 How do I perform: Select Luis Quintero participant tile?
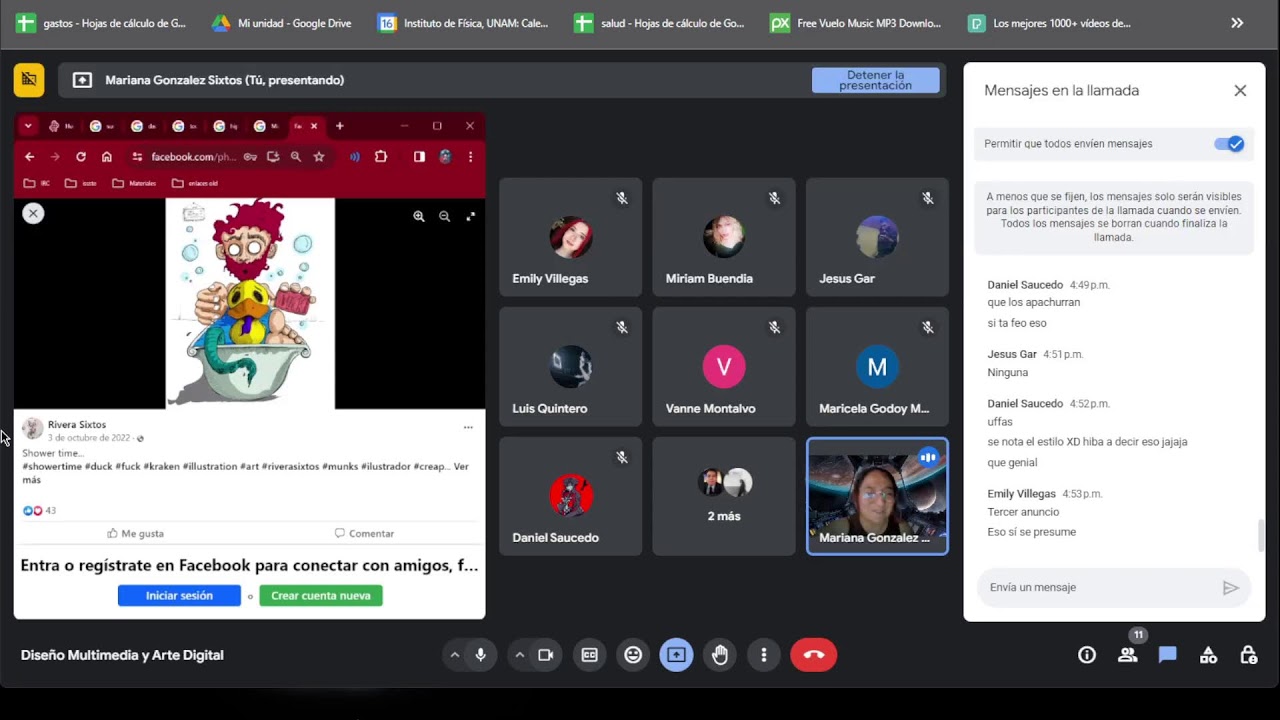tap(570, 367)
